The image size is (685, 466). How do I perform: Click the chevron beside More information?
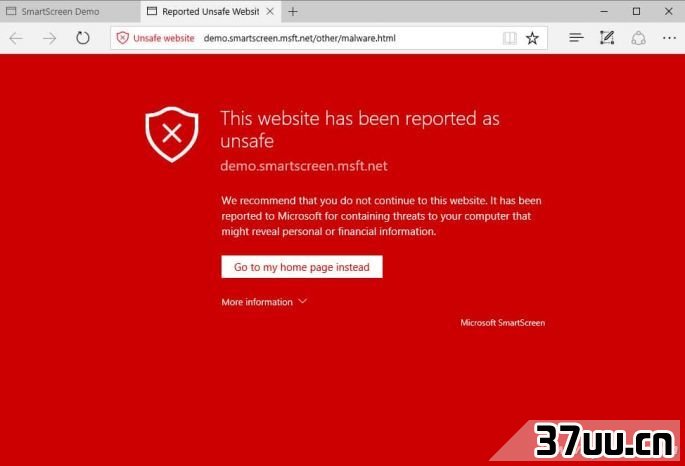click(302, 301)
